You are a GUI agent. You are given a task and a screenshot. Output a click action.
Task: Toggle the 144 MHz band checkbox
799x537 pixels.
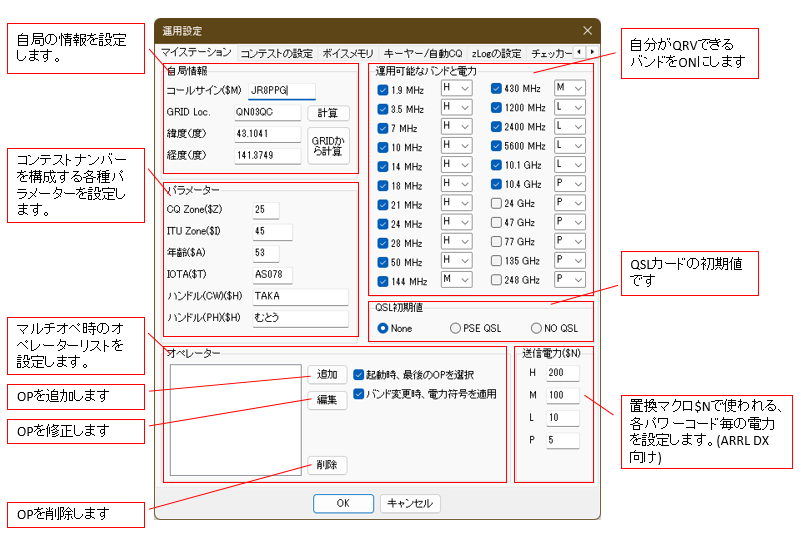(x=383, y=281)
